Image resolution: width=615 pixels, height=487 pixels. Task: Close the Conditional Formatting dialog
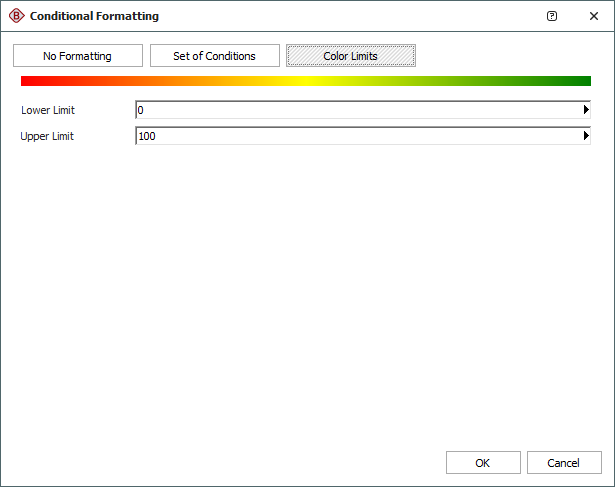click(x=593, y=16)
